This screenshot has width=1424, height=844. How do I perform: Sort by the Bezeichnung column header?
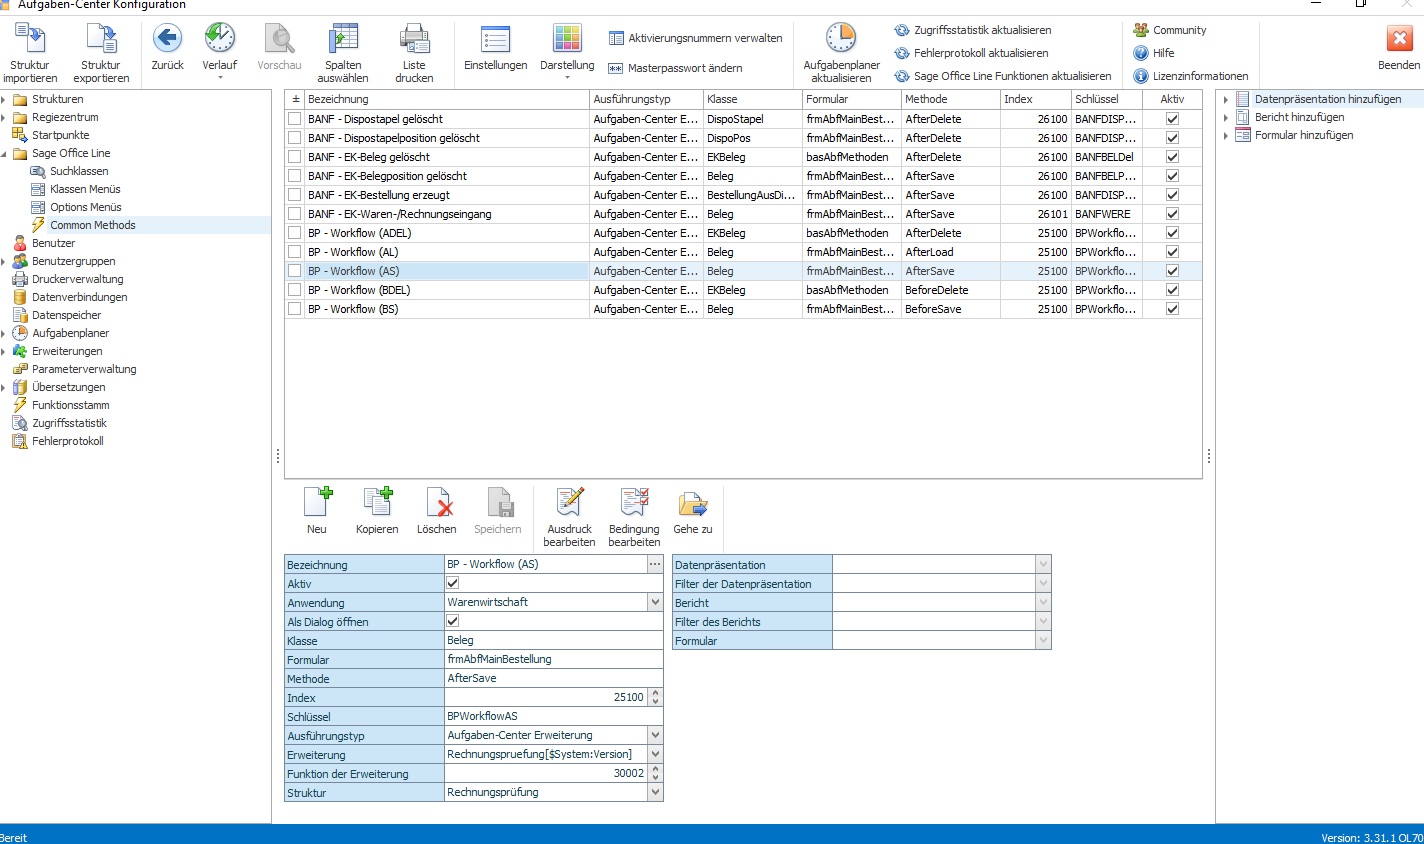tap(447, 99)
